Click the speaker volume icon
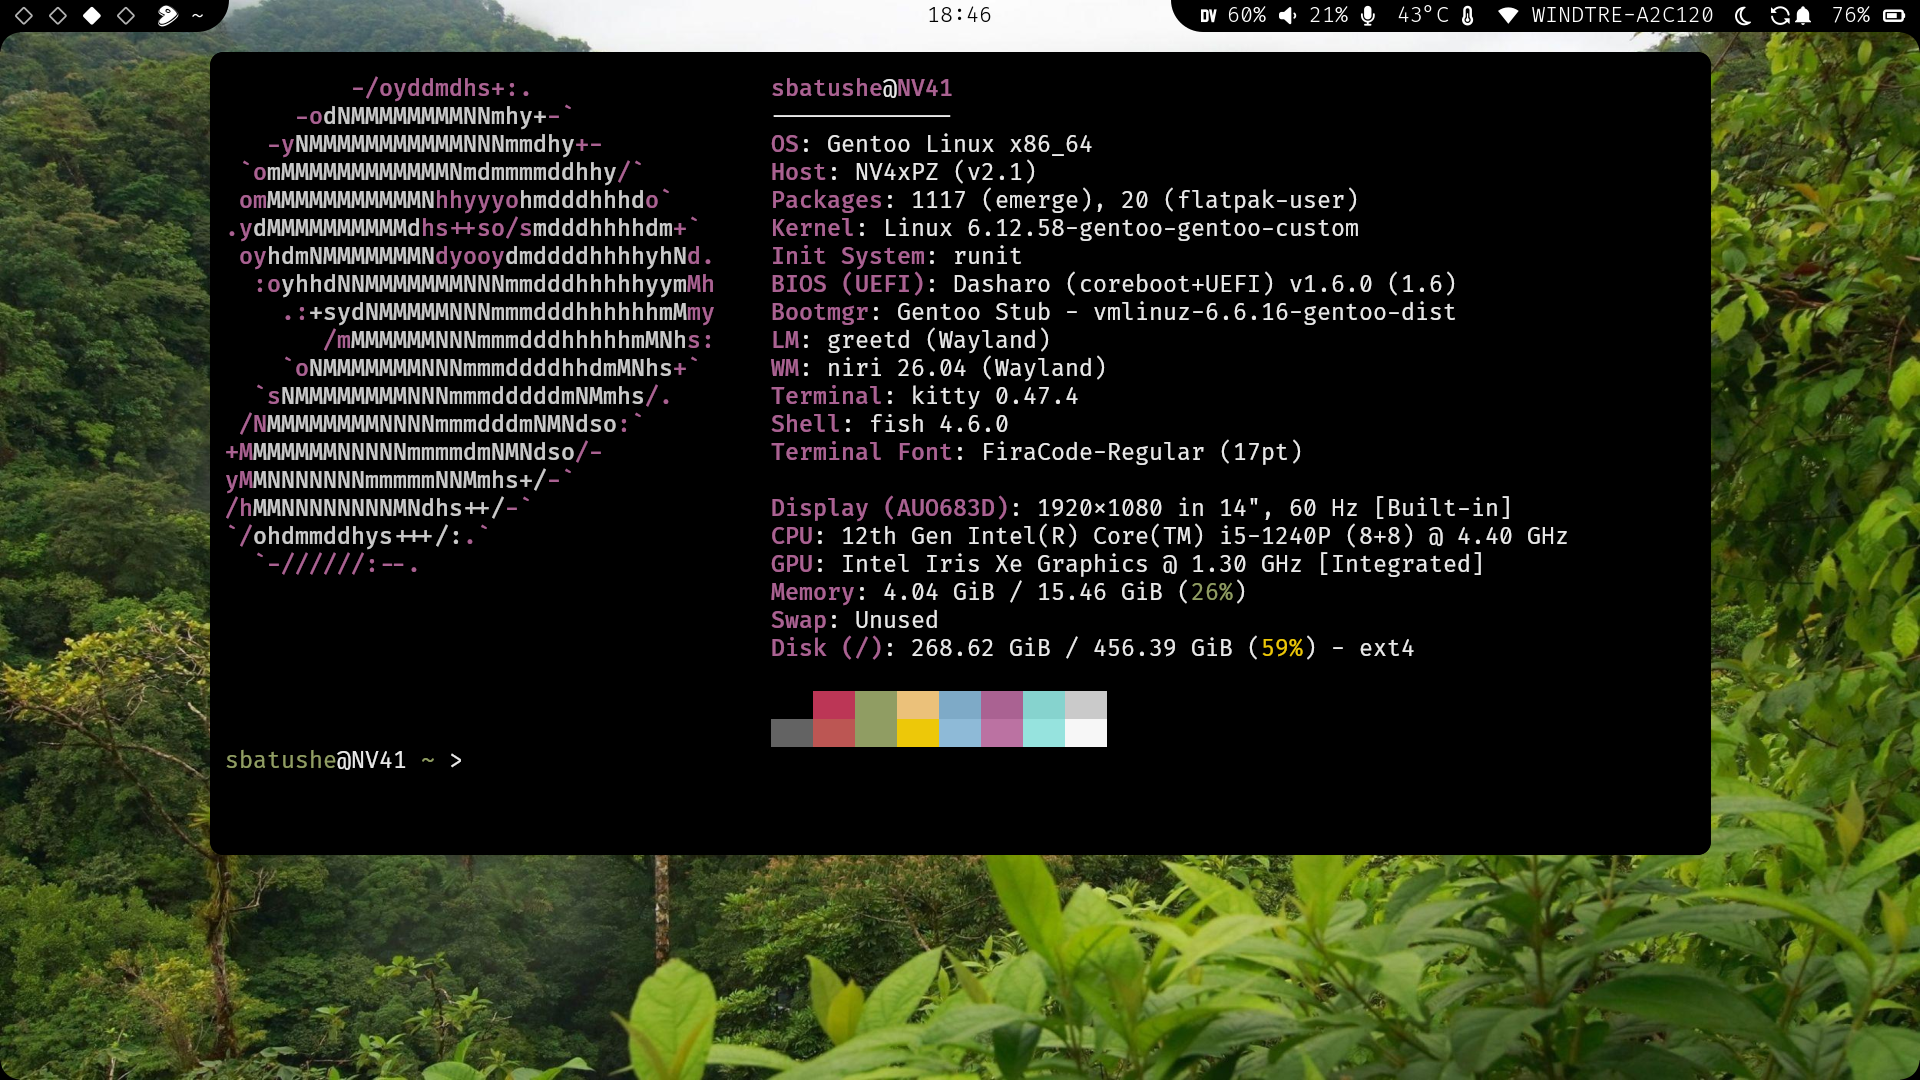The image size is (1920, 1080). [1288, 15]
